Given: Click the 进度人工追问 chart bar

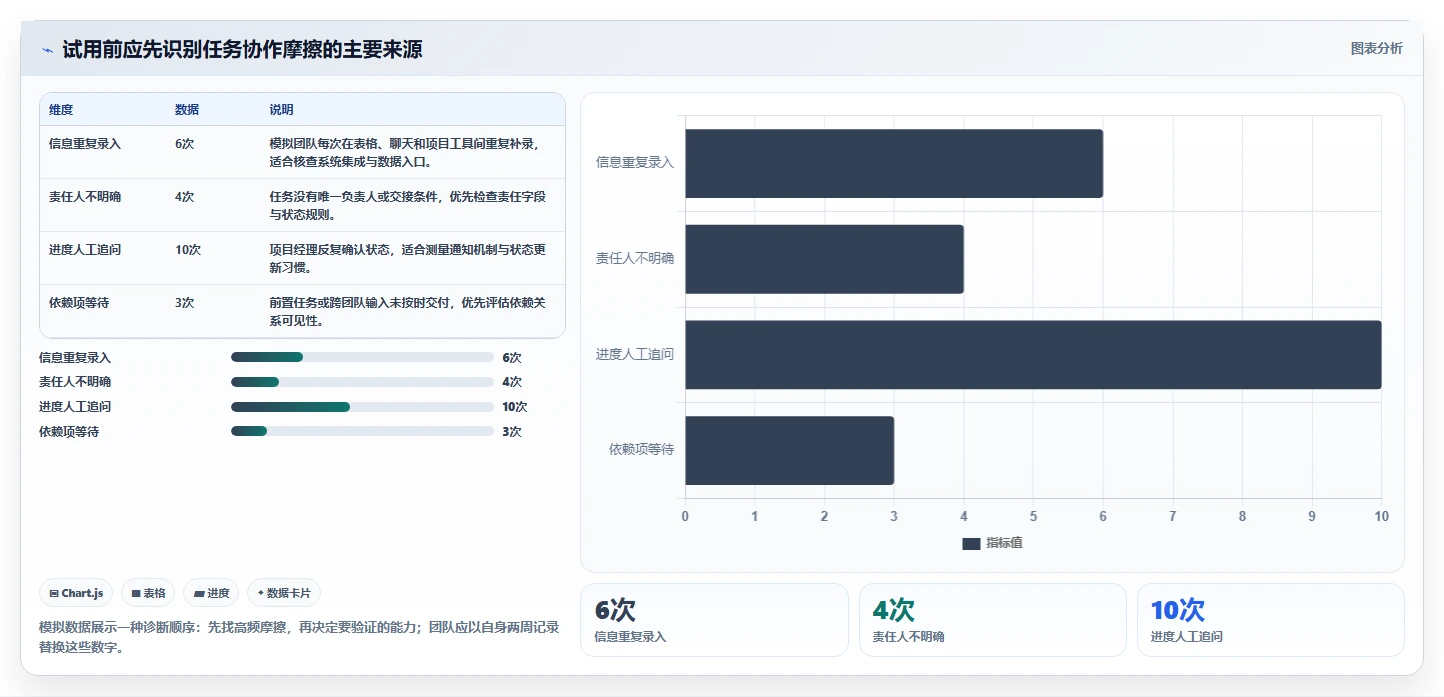Looking at the screenshot, I should click(x=1033, y=354).
